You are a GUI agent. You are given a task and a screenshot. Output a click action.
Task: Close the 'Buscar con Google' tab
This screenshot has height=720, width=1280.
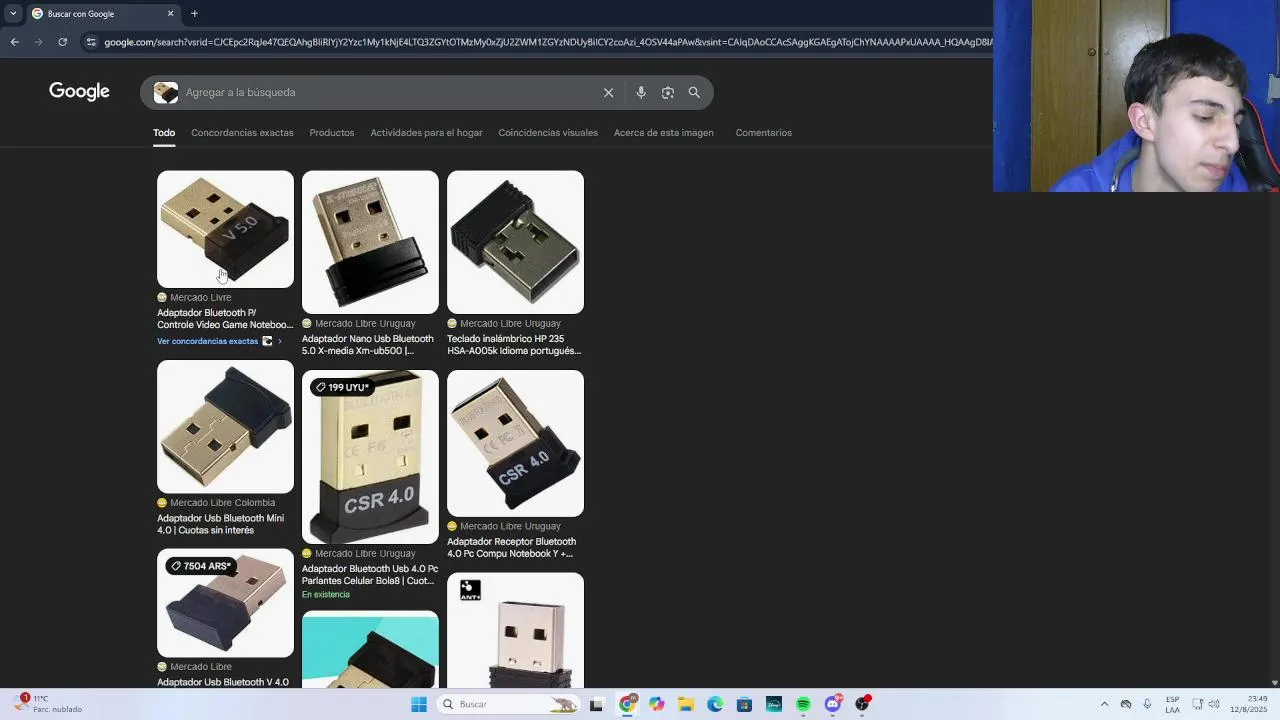point(170,13)
